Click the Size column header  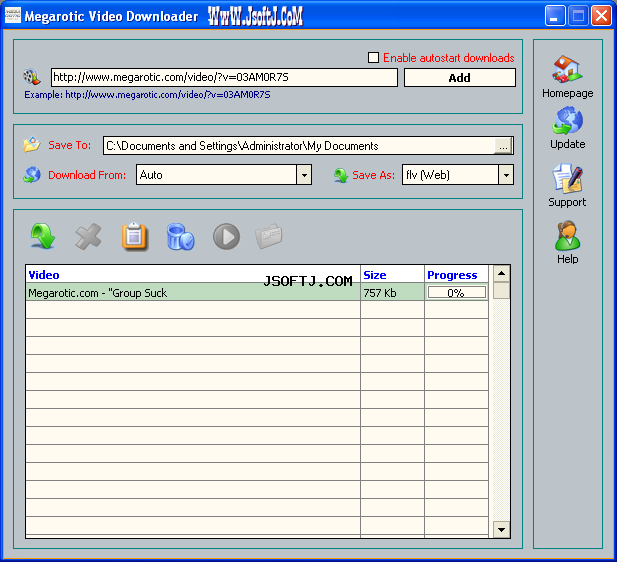(x=392, y=274)
